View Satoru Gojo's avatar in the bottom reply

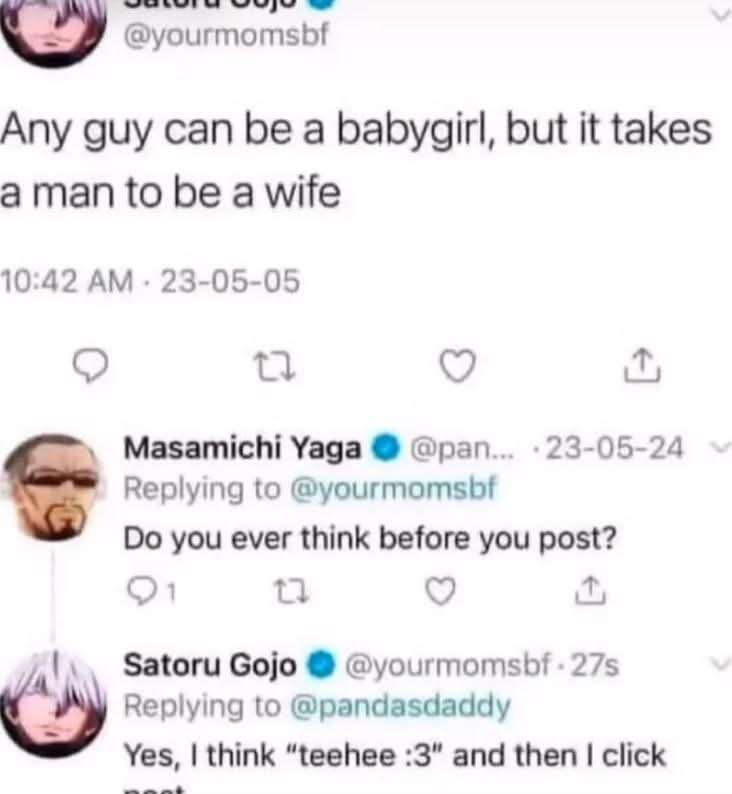tap(53, 704)
